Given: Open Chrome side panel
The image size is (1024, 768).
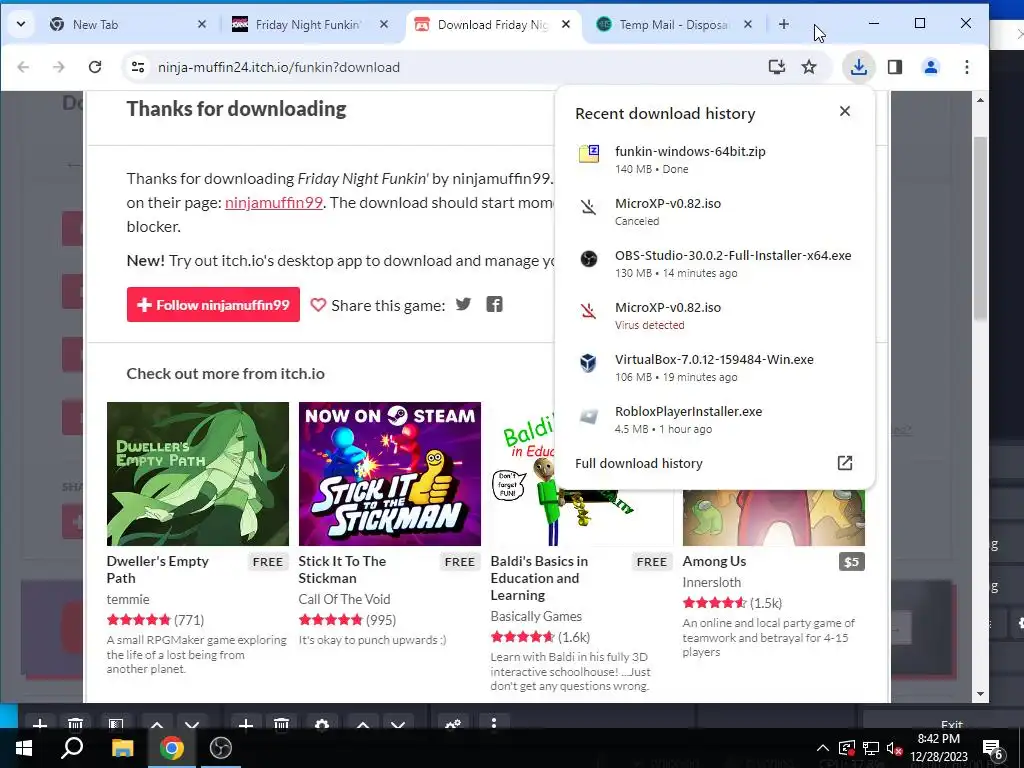Looking at the screenshot, I should 895,67.
